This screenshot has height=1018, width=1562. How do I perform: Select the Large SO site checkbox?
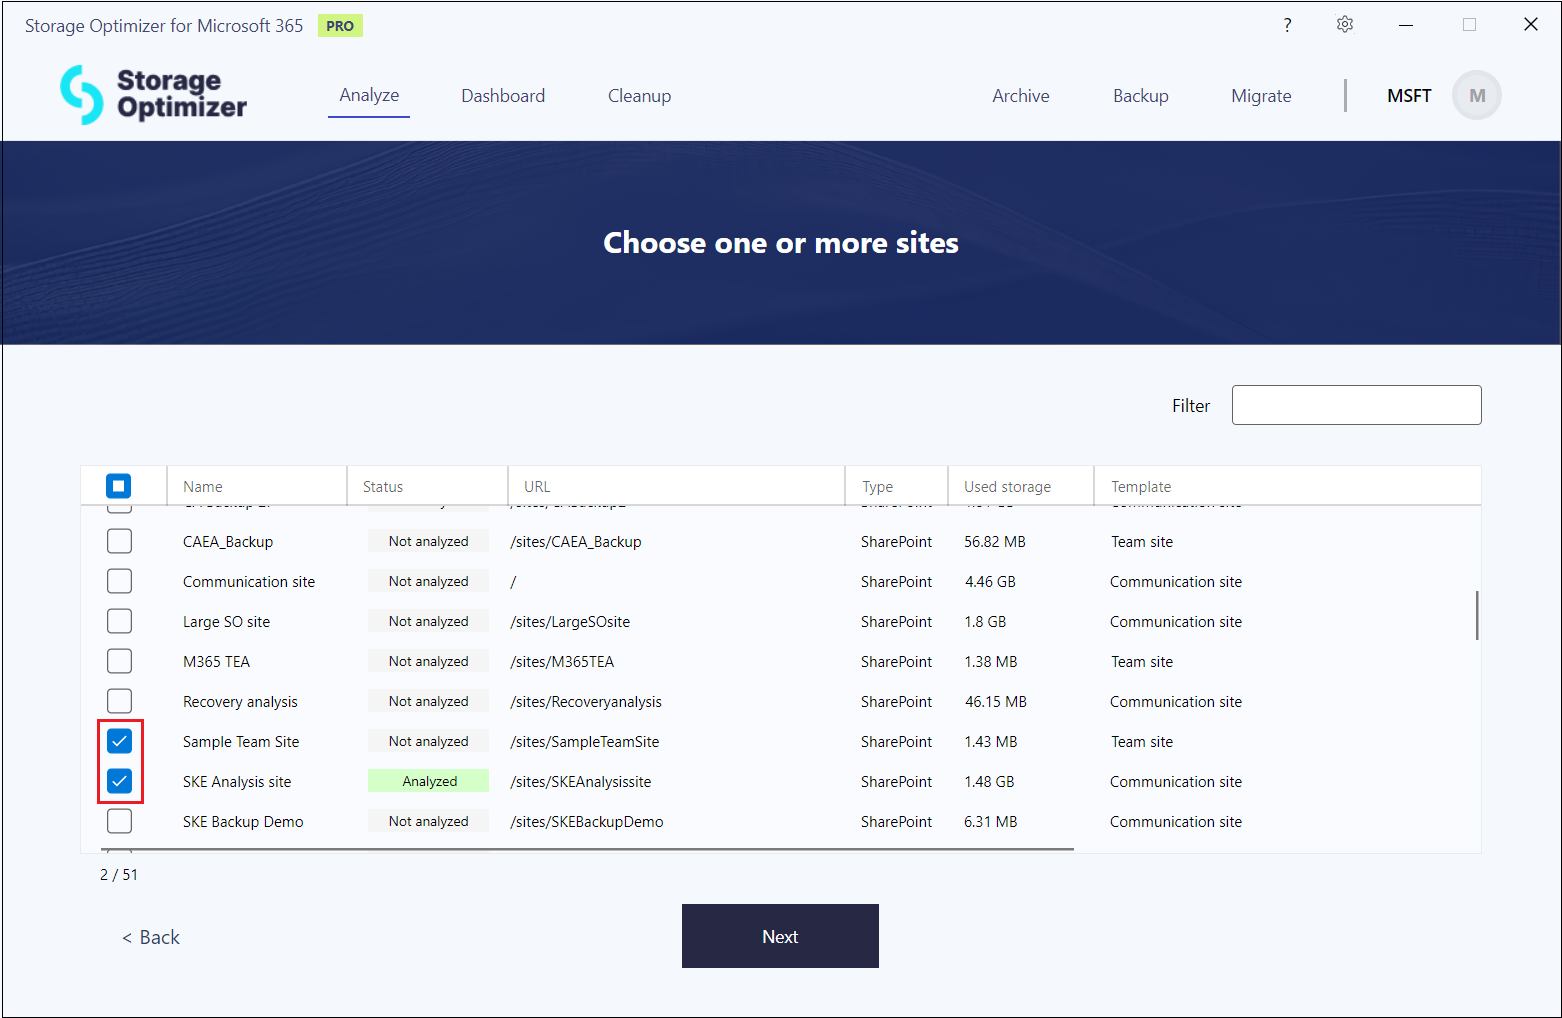(119, 621)
